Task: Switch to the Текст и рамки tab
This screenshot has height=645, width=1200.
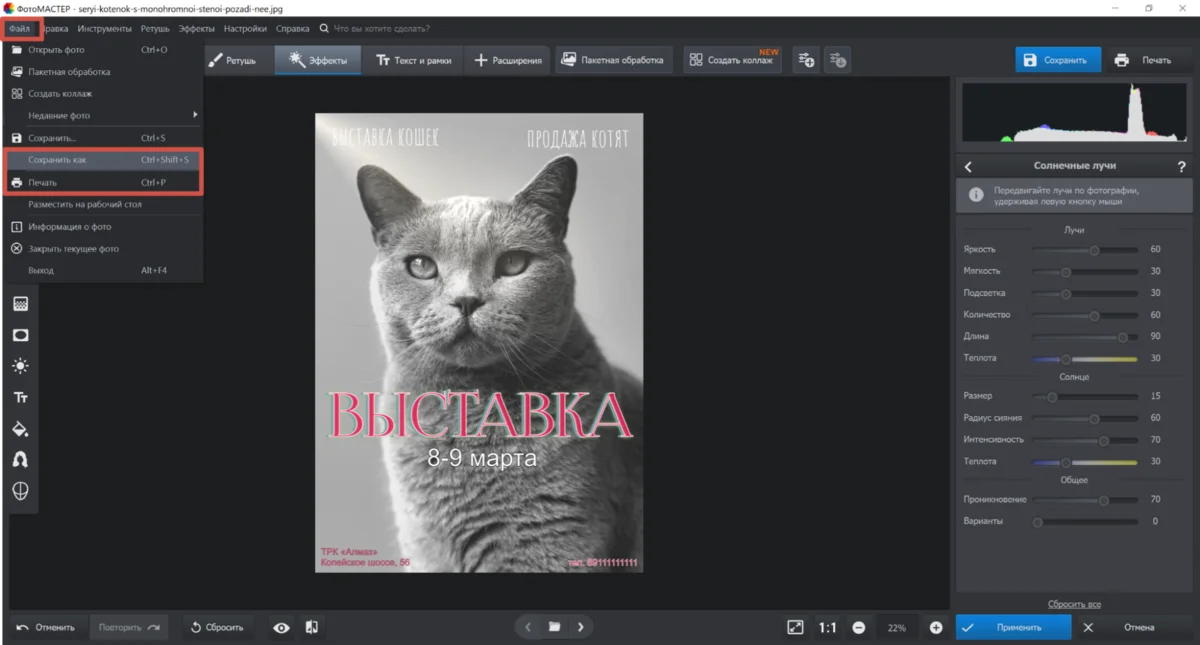Action: point(413,60)
